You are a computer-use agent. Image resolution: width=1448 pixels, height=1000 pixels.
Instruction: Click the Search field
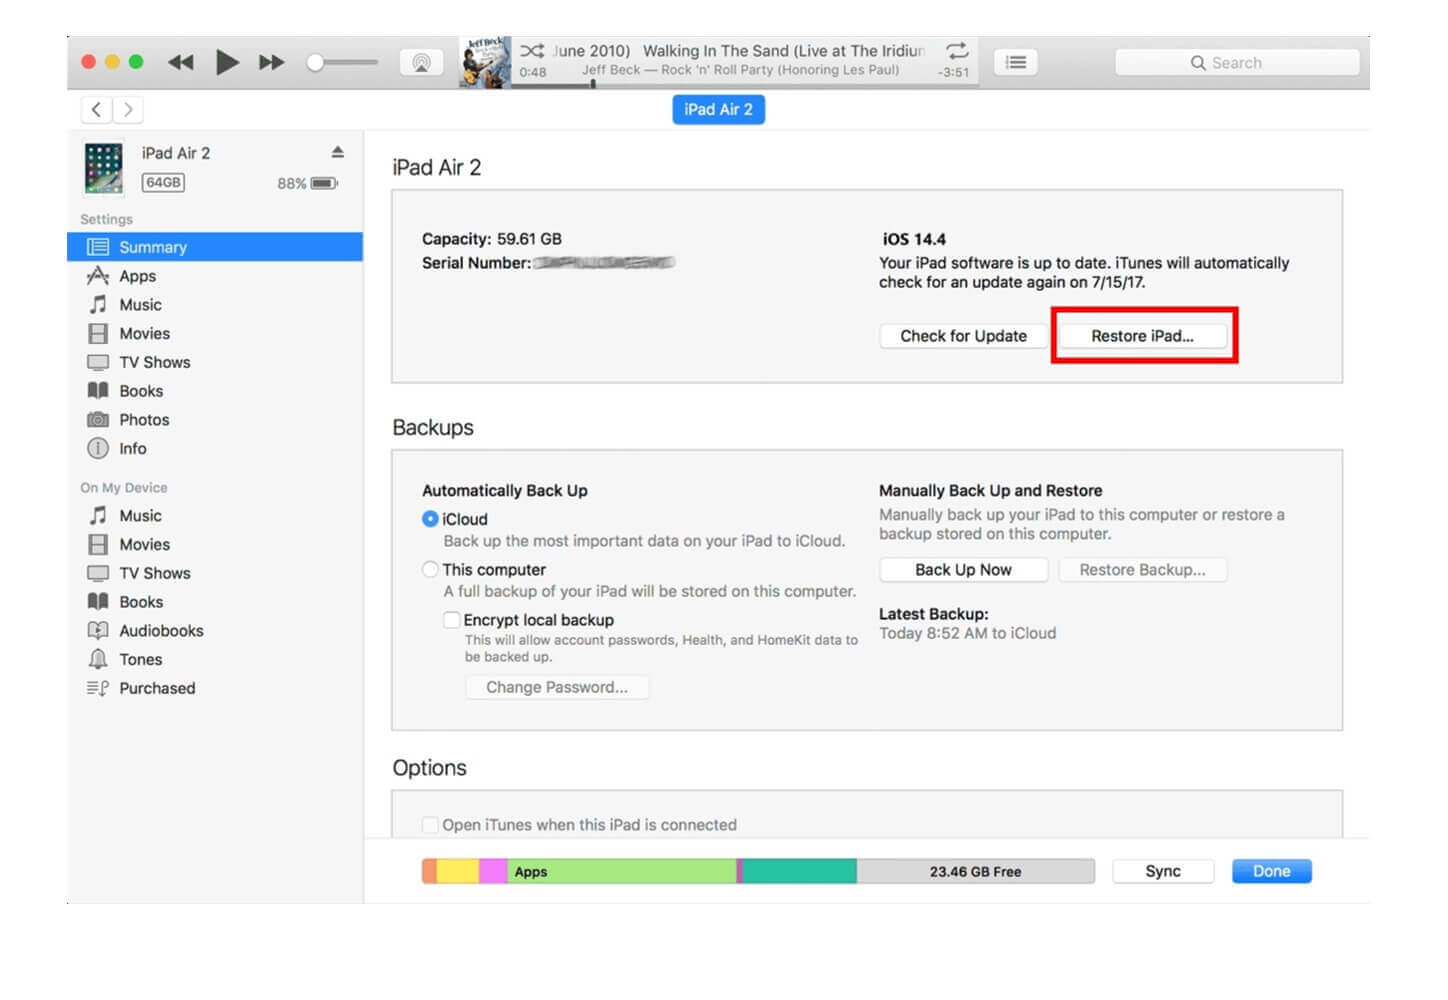(1237, 62)
